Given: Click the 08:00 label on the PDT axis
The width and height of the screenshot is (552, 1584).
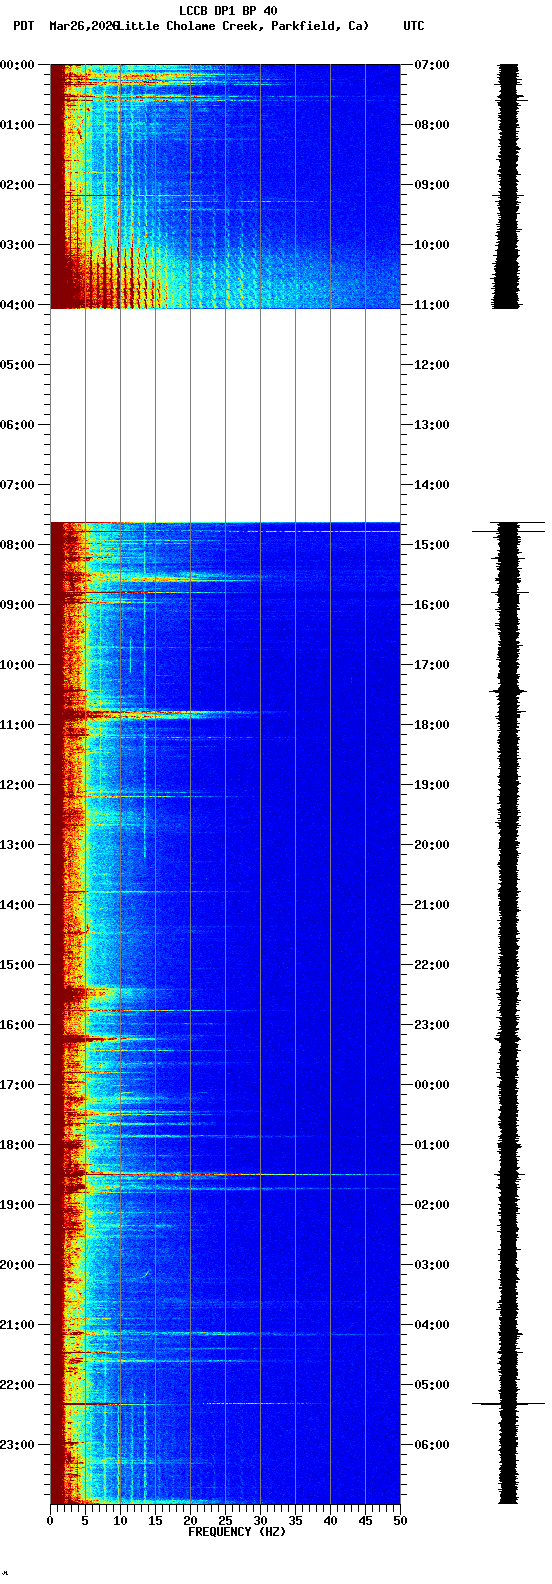Looking at the screenshot, I should pos(18,545).
